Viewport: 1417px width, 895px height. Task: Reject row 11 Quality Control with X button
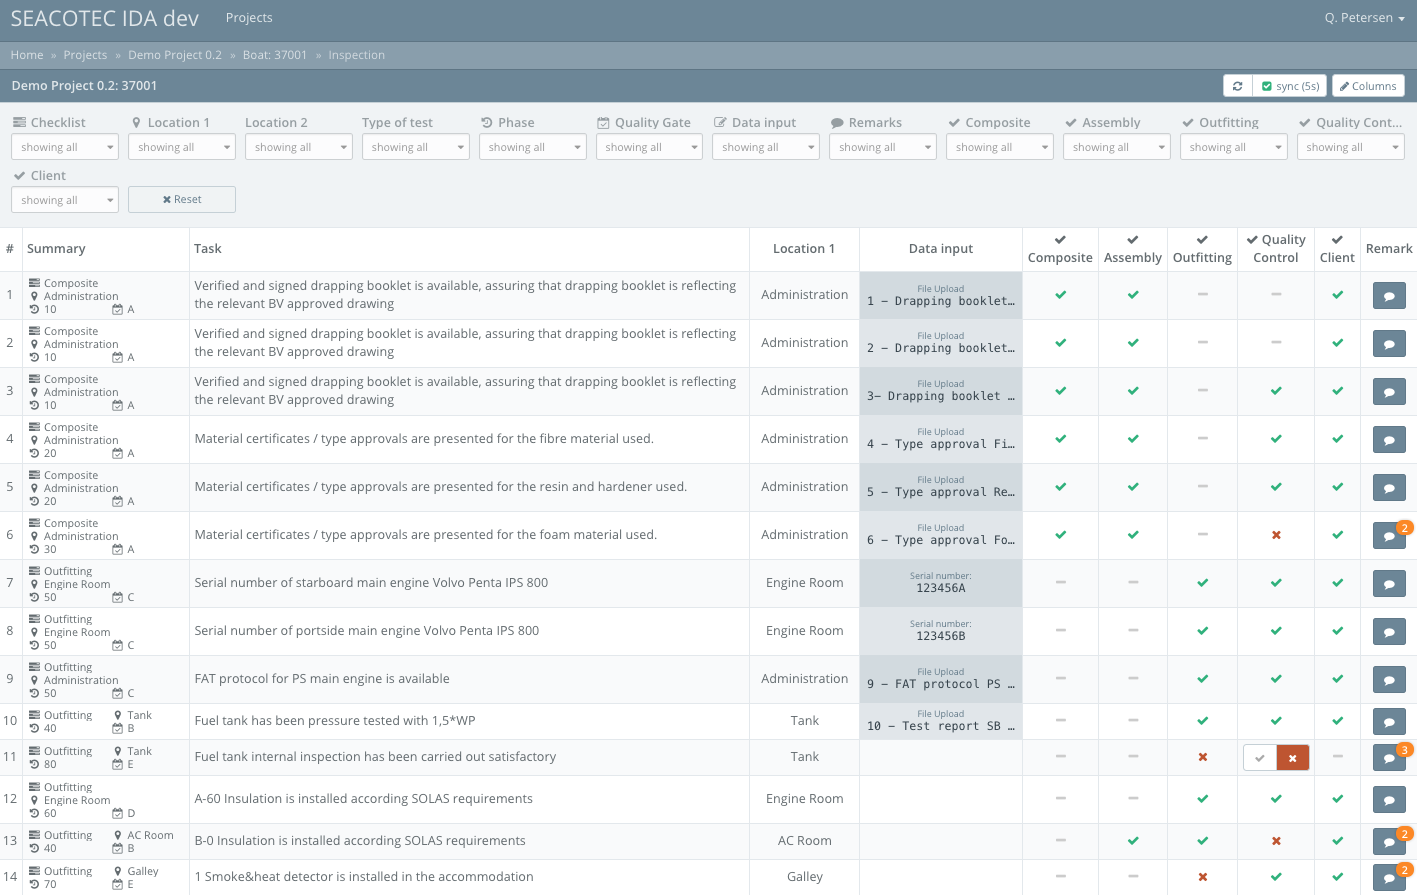click(1292, 758)
